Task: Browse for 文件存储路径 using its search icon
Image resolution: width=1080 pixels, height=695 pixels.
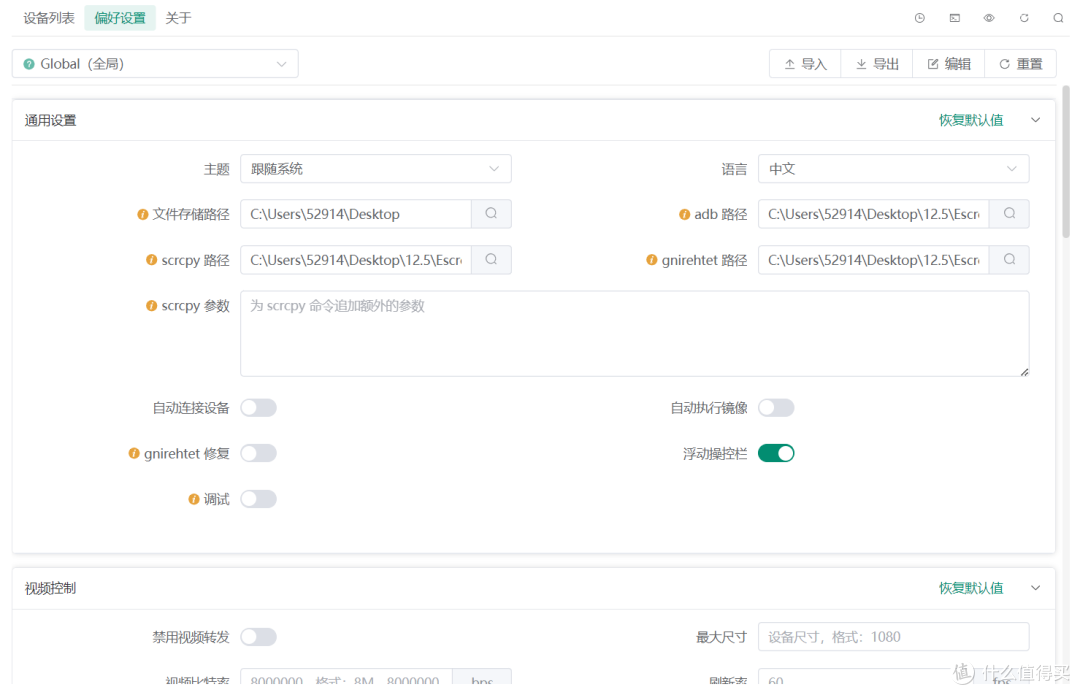Action: coord(491,214)
